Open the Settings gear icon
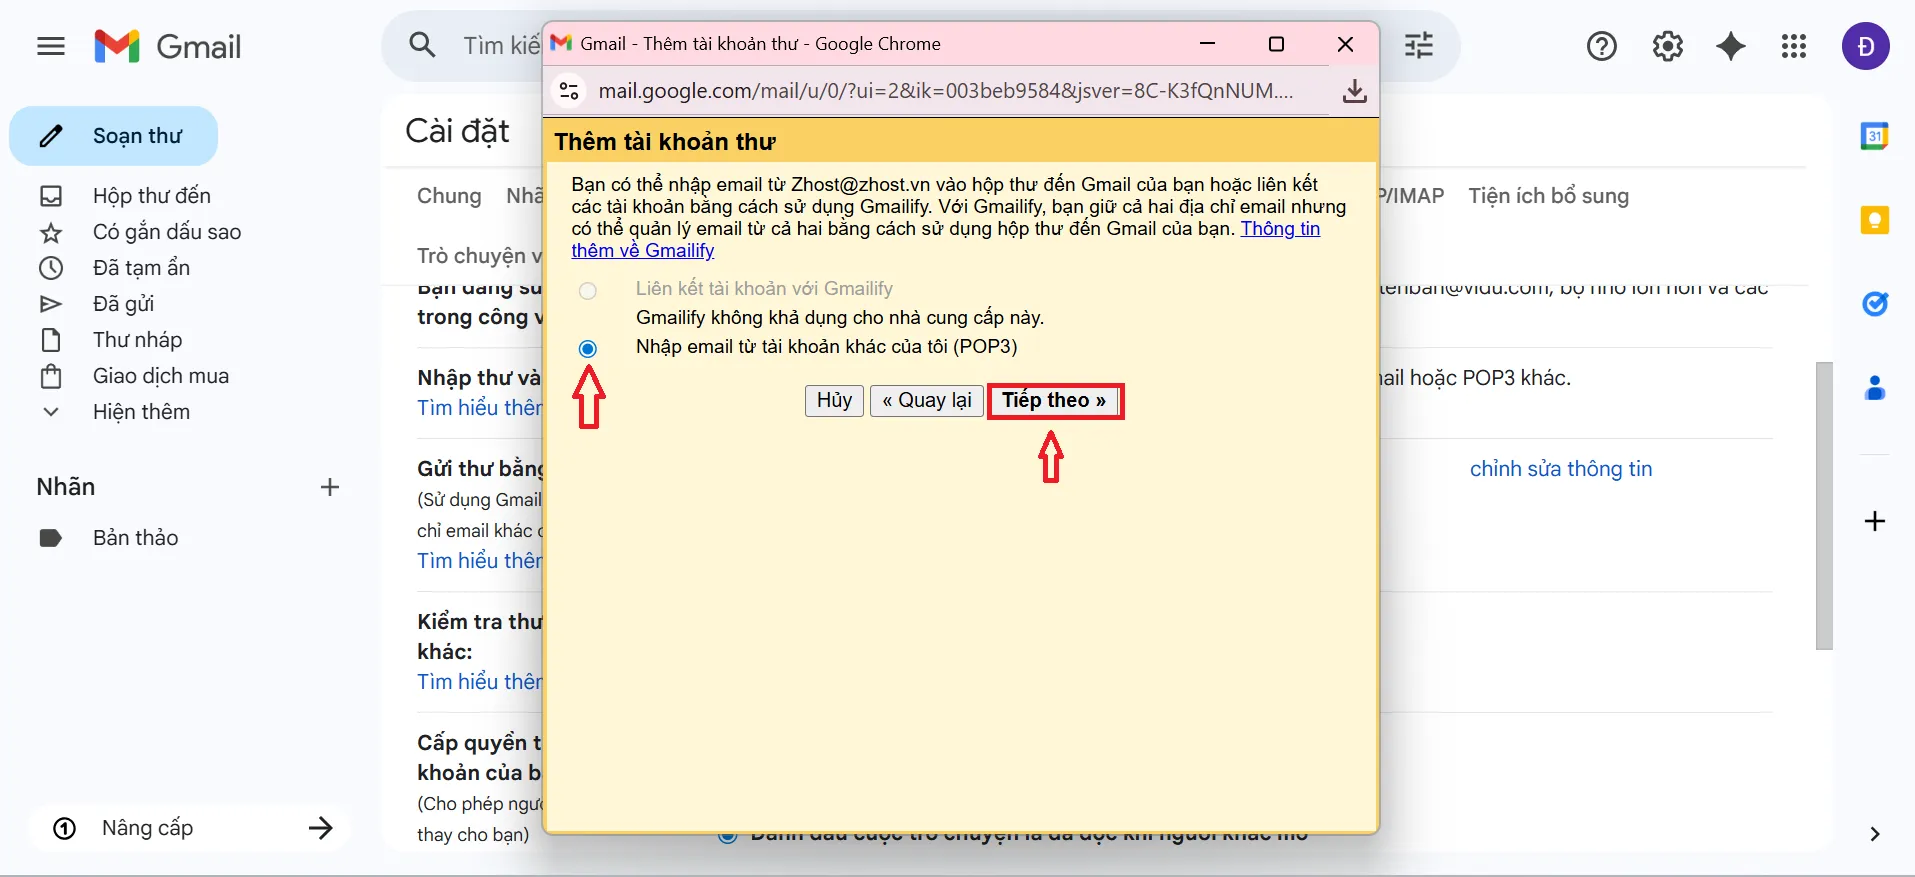This screenshot has width=1915, height=877. click(1667, 46)
